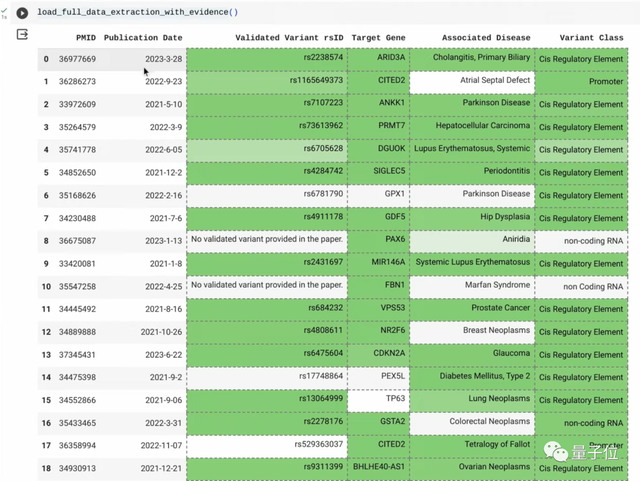
Task: Click row index 14 label
Action: (46, 377)
